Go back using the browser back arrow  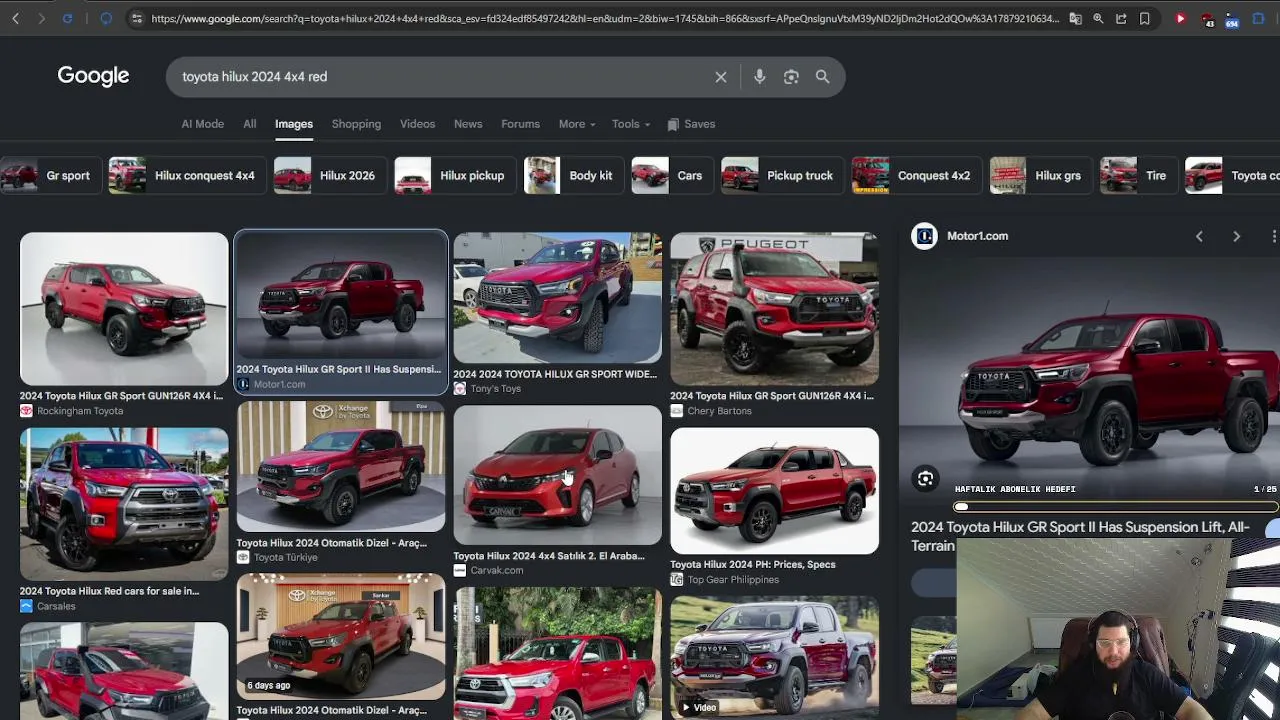pos(16,18)
